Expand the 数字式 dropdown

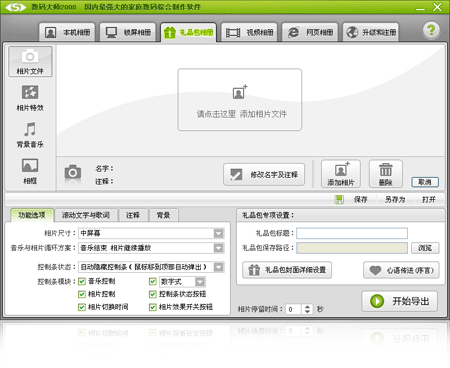click(200, 282)
